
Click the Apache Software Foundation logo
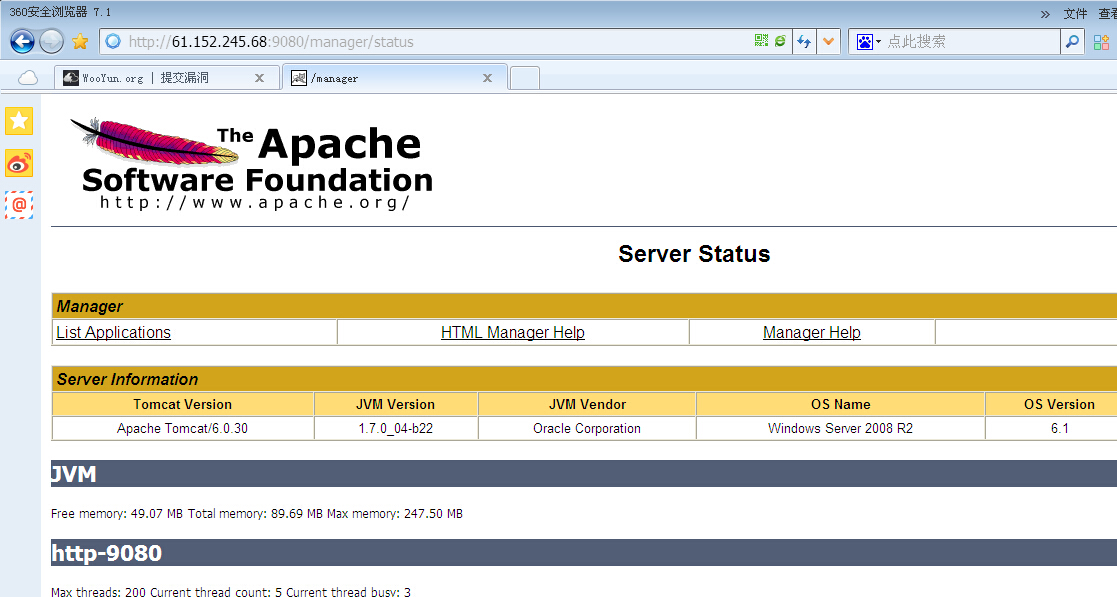coord(253,165)
